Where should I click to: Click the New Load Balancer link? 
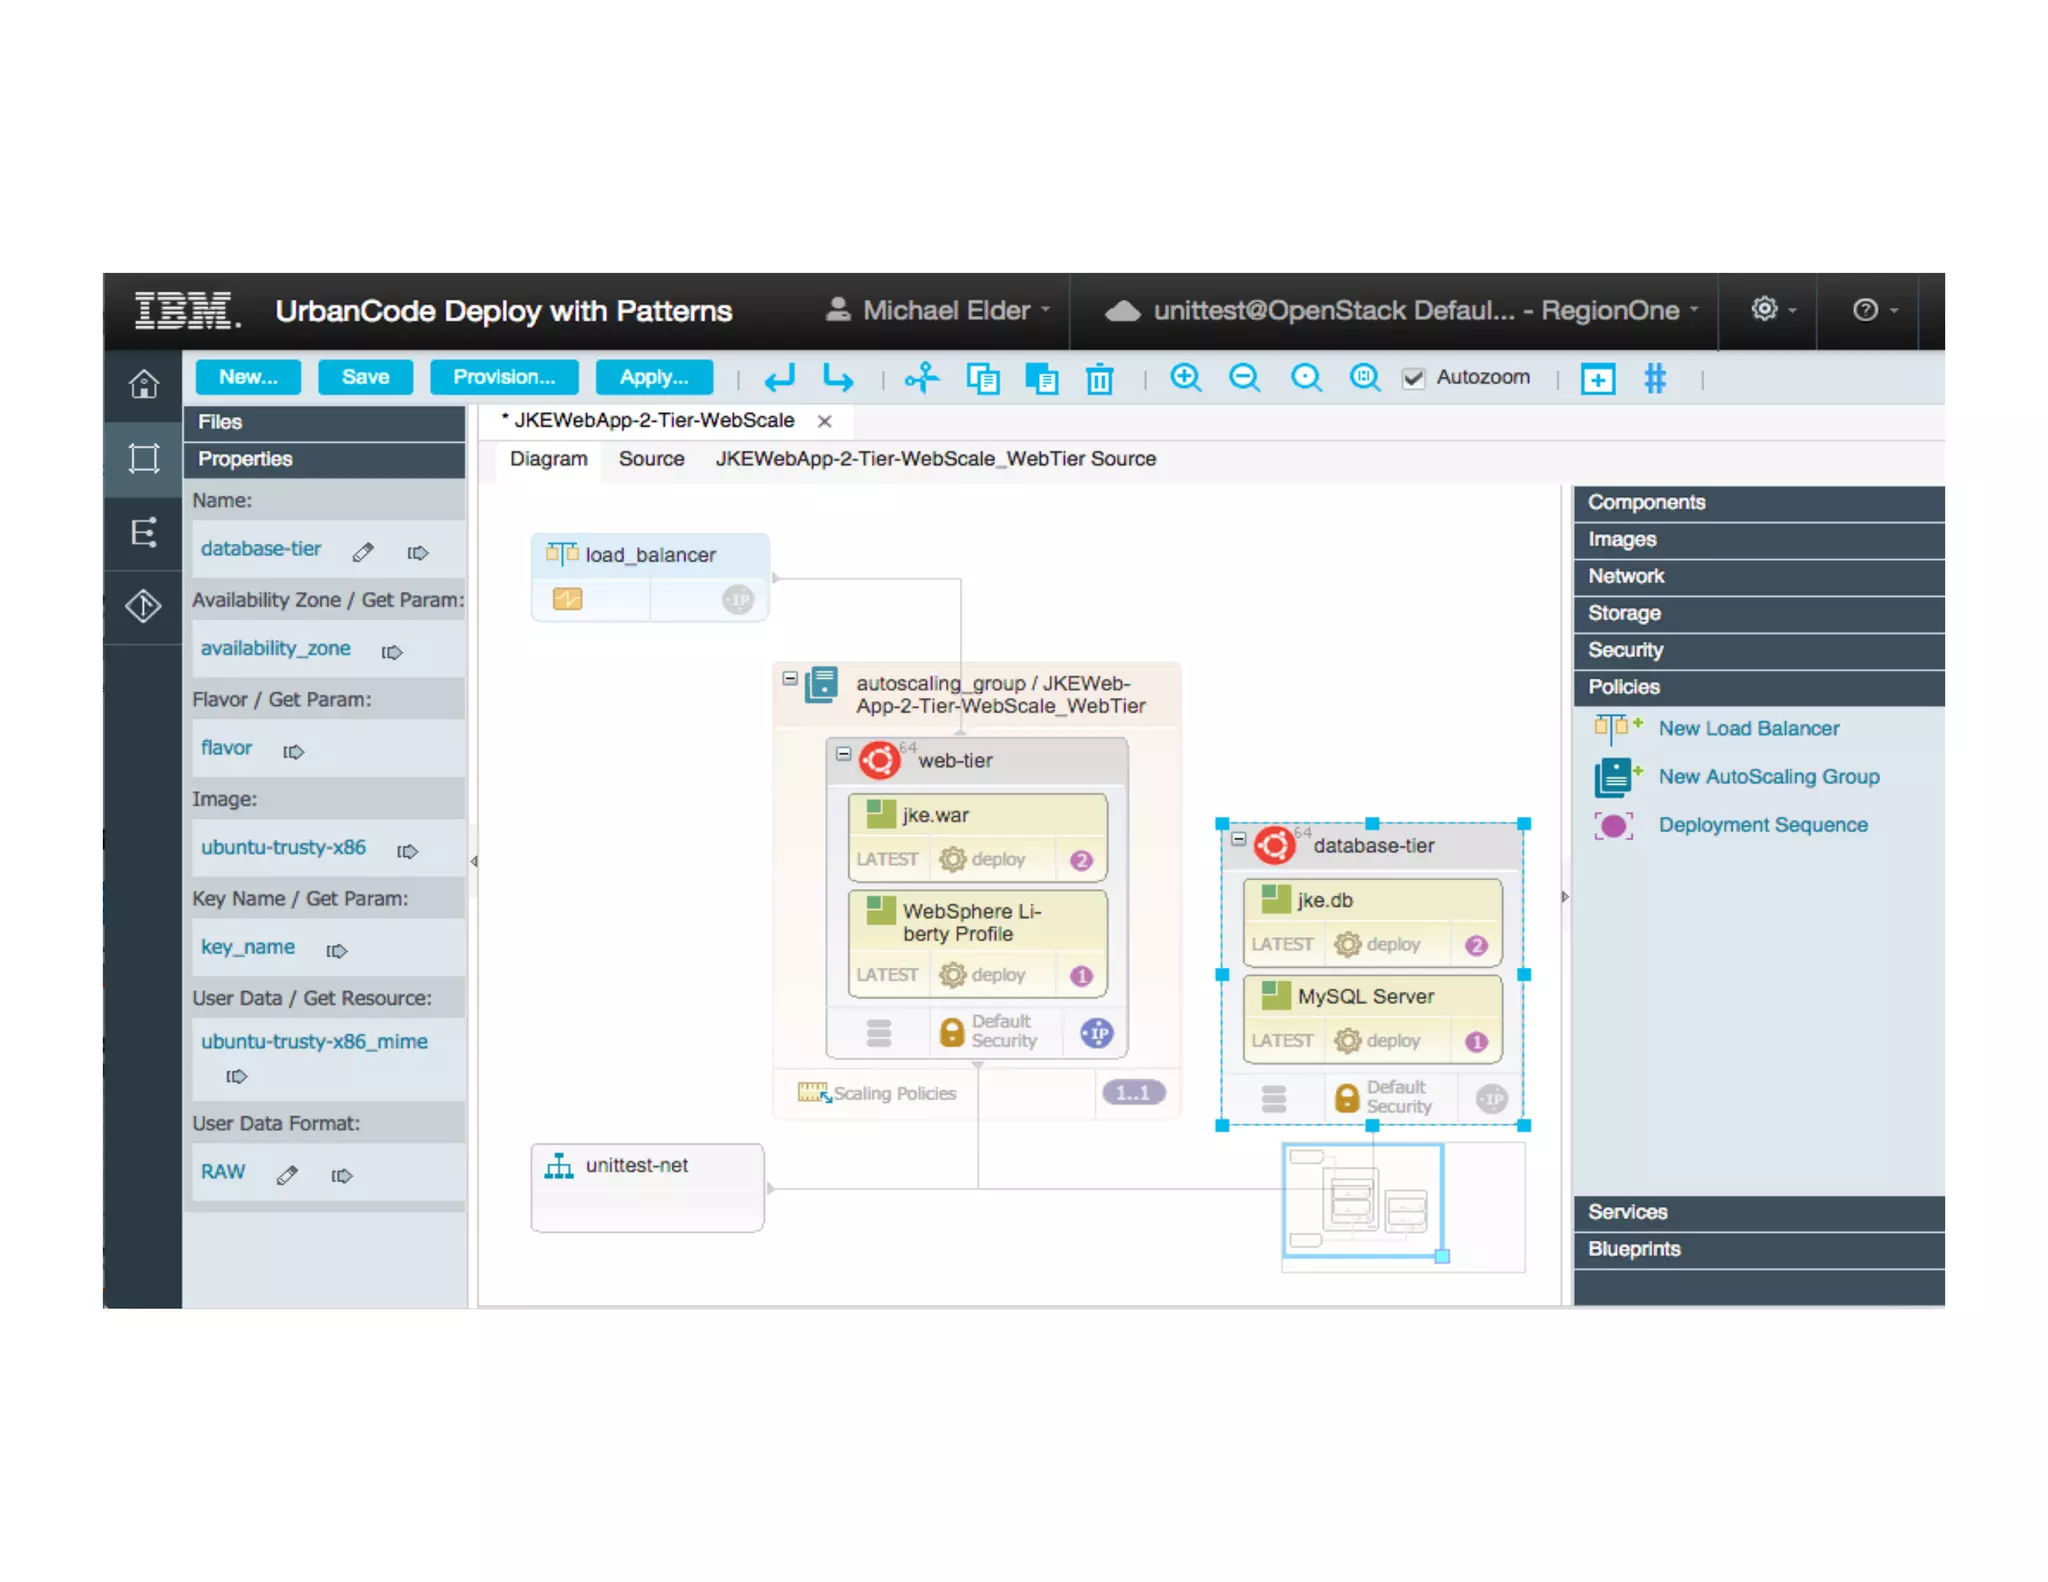tap(1749, 728)
